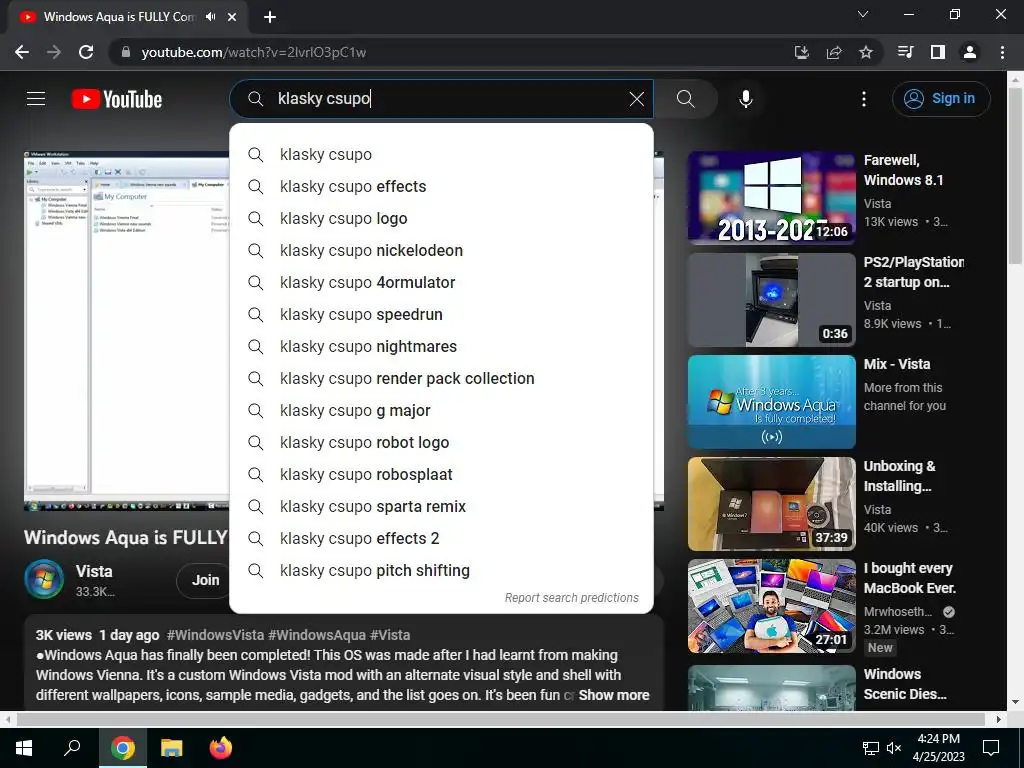Open Chrome three-dot menu

click(x=1002, y=52)
